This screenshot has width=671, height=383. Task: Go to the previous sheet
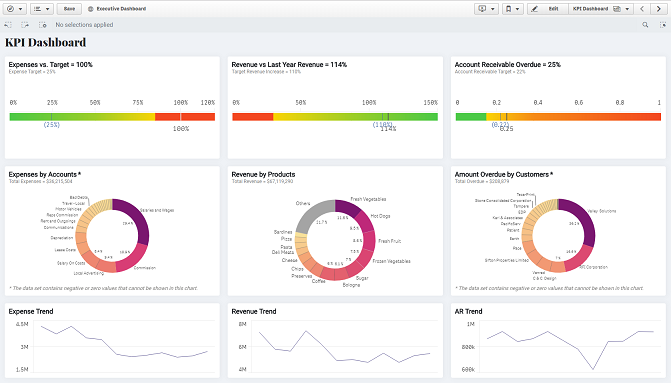click(x=642, y=9)
